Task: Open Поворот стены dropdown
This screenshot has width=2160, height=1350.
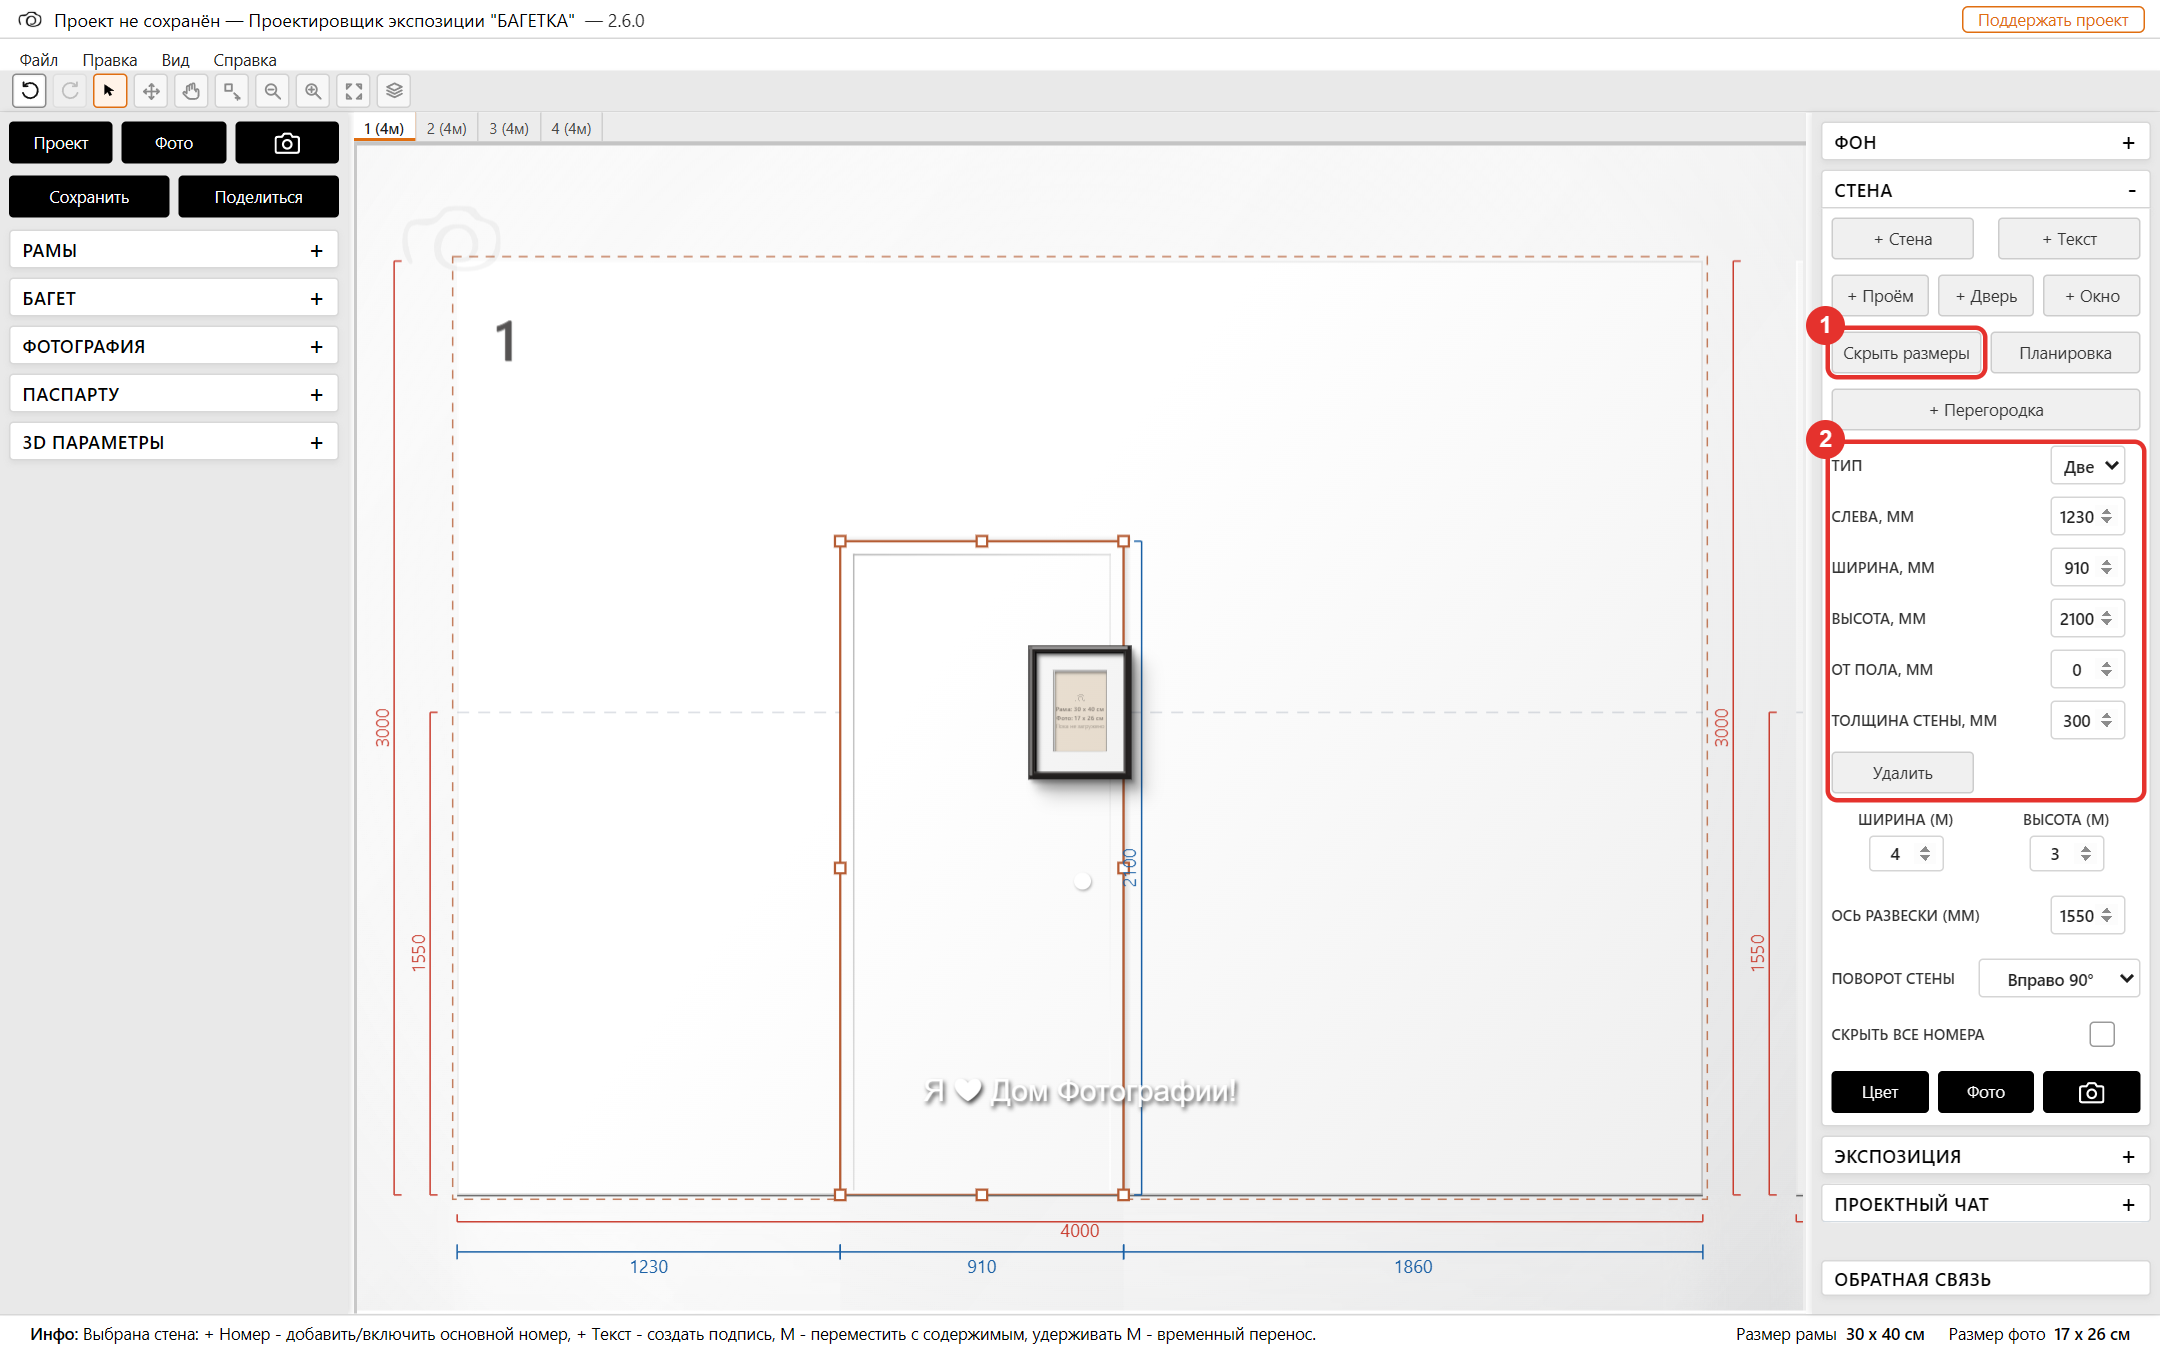Action: coord(2059,979)
